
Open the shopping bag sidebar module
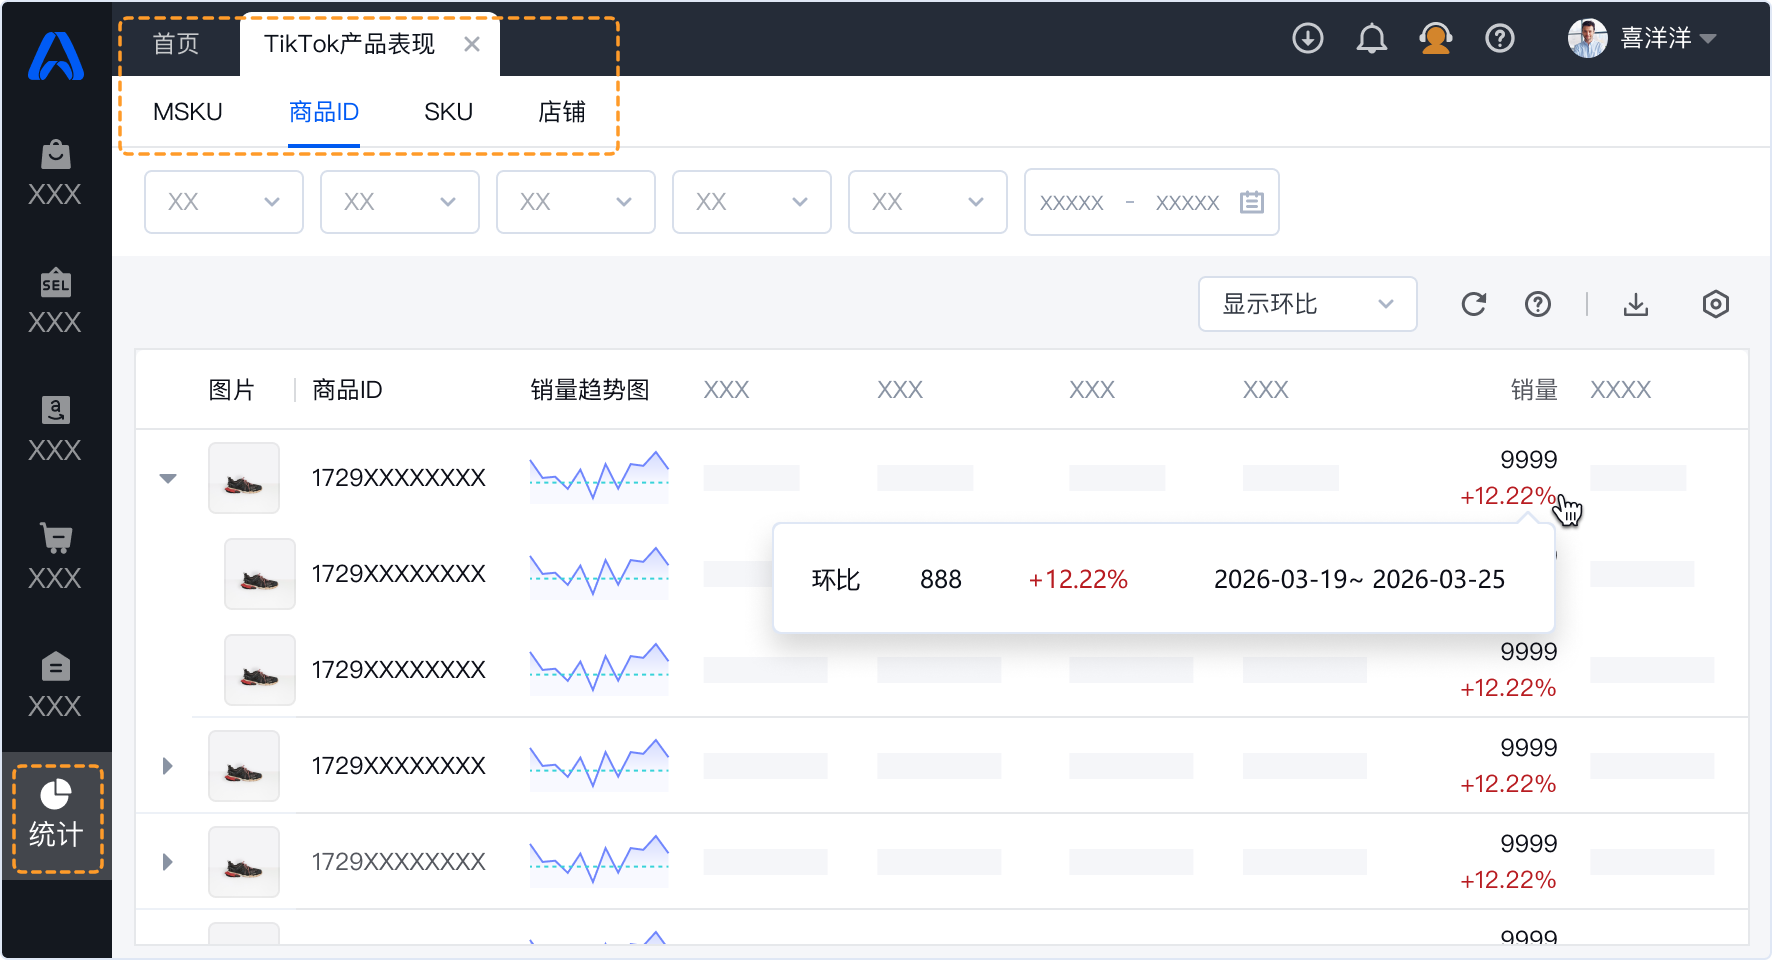pyautogui.click(x=55, y=173)
